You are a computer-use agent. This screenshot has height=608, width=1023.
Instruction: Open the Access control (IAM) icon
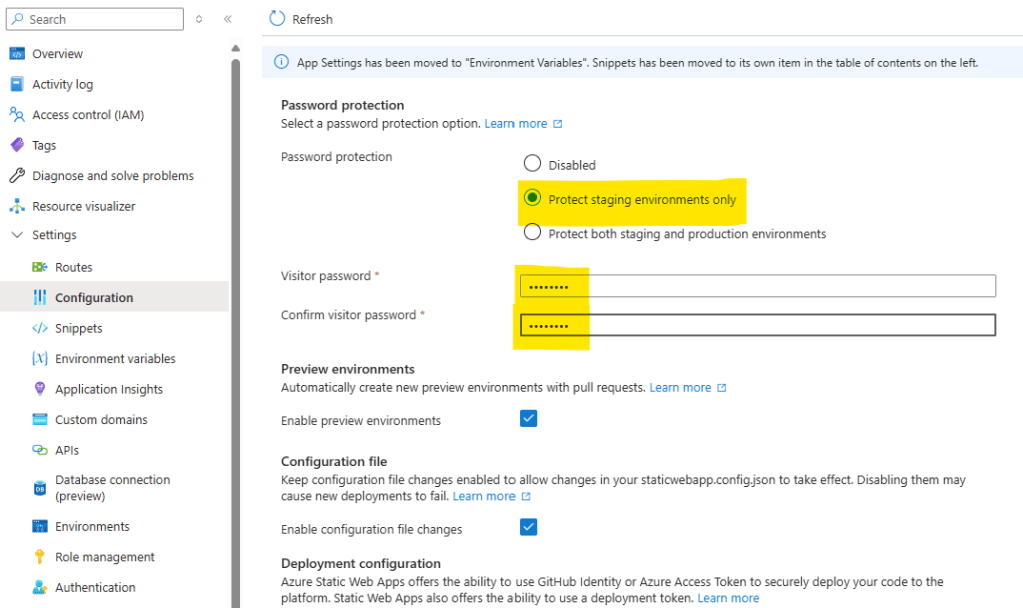click(16, 115)
